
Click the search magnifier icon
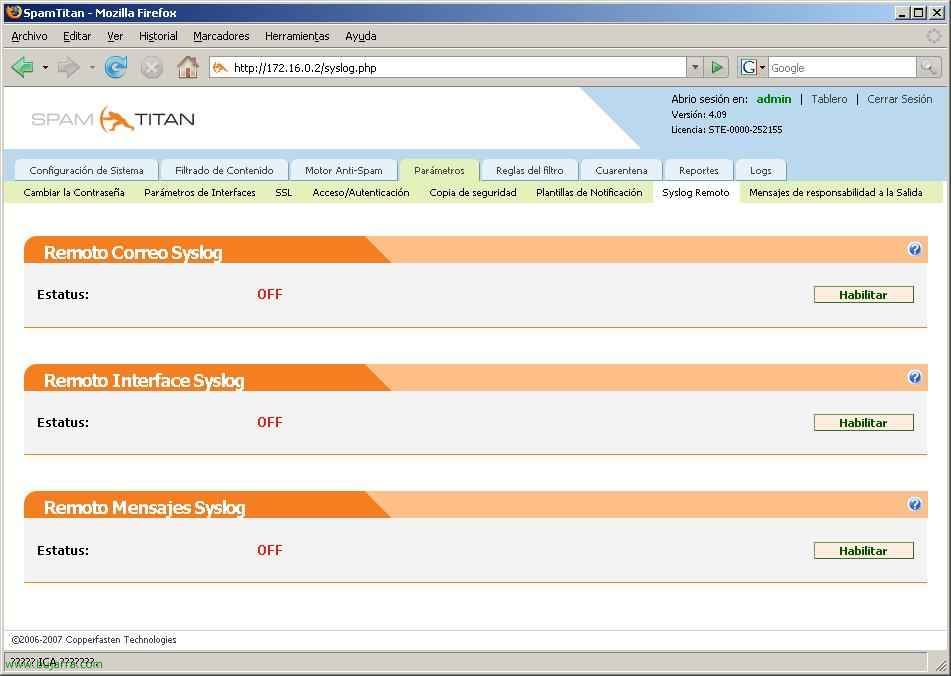pos(928,67)
